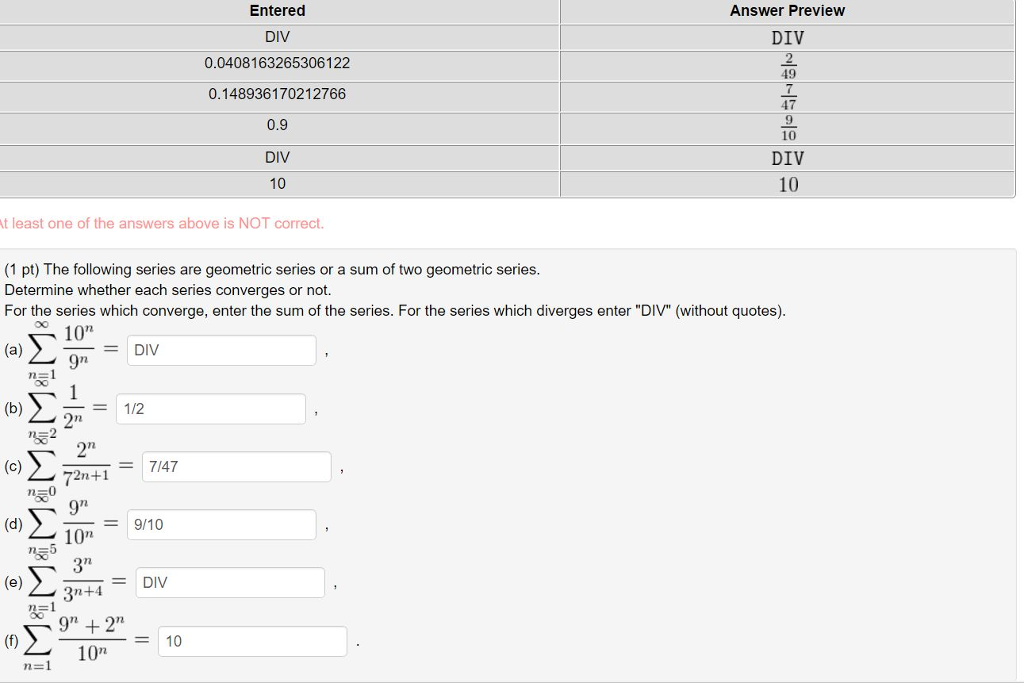Click the 0.148936170212766 entered value cell
This screenshot has width=1024, height=683.
click(x=277, y=95)
